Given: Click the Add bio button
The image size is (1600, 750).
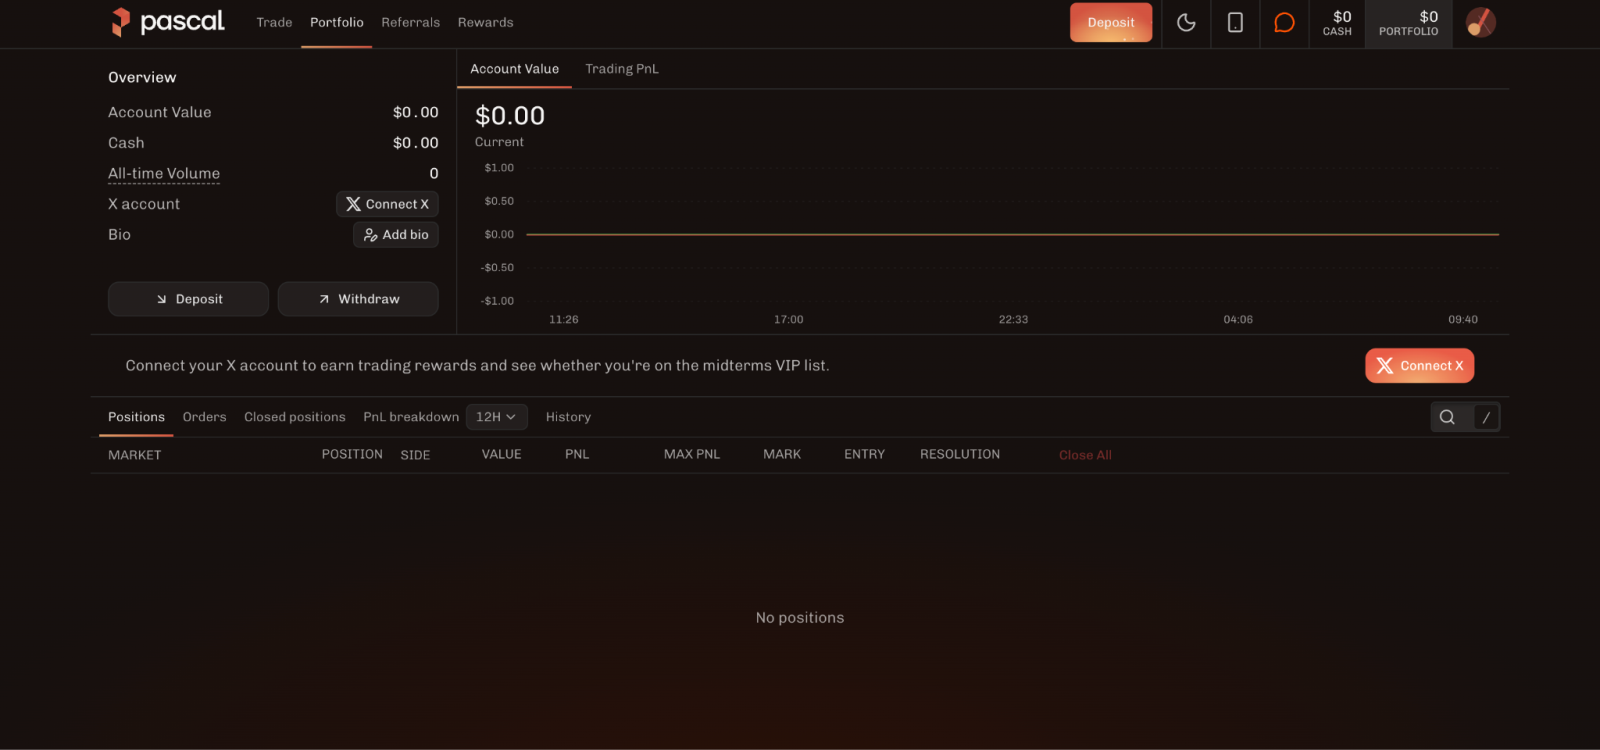Looking at the screenshot, I should [396, 235].
